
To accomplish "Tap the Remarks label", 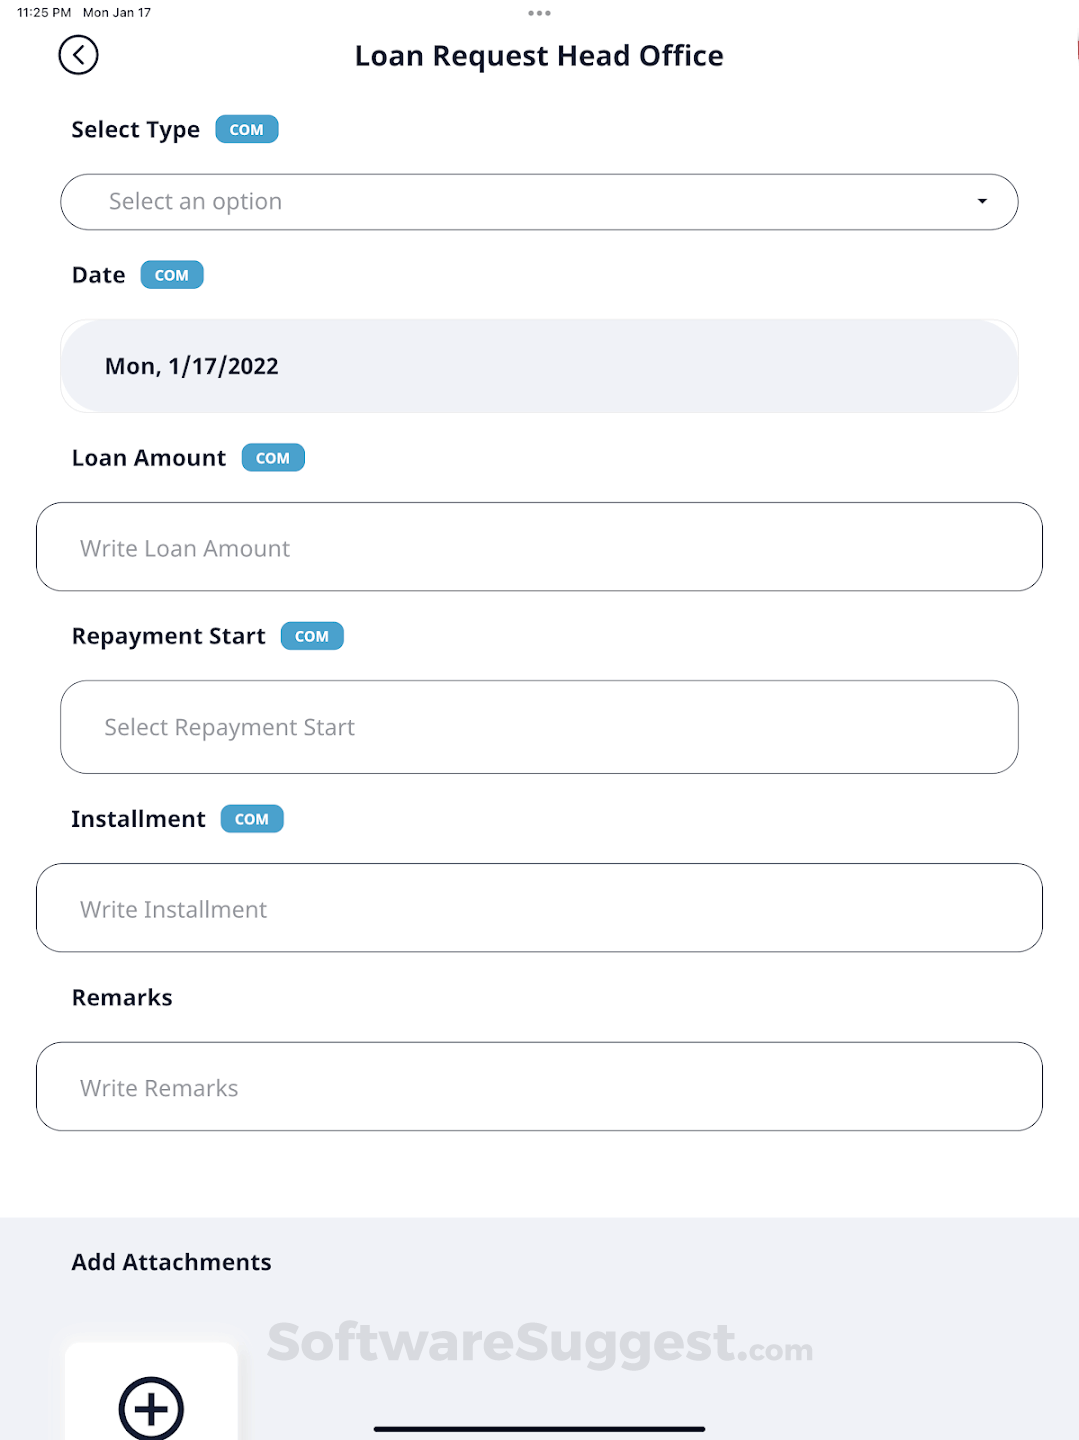I will point(122,997).
